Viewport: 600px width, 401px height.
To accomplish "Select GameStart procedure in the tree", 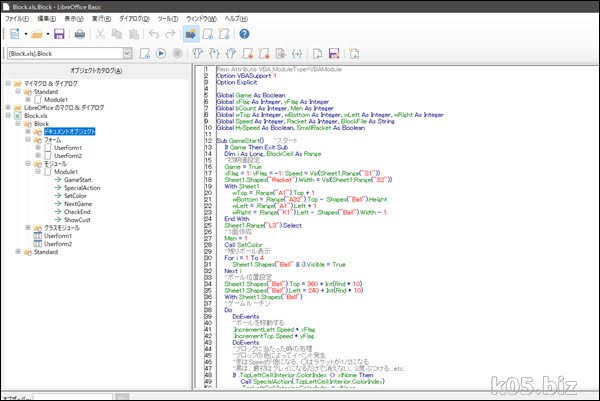I will coord(78,179).
